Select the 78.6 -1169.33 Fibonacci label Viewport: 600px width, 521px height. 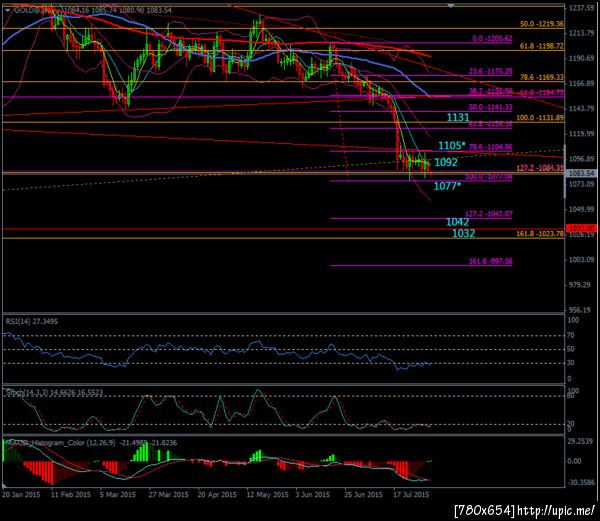(541, 77)
